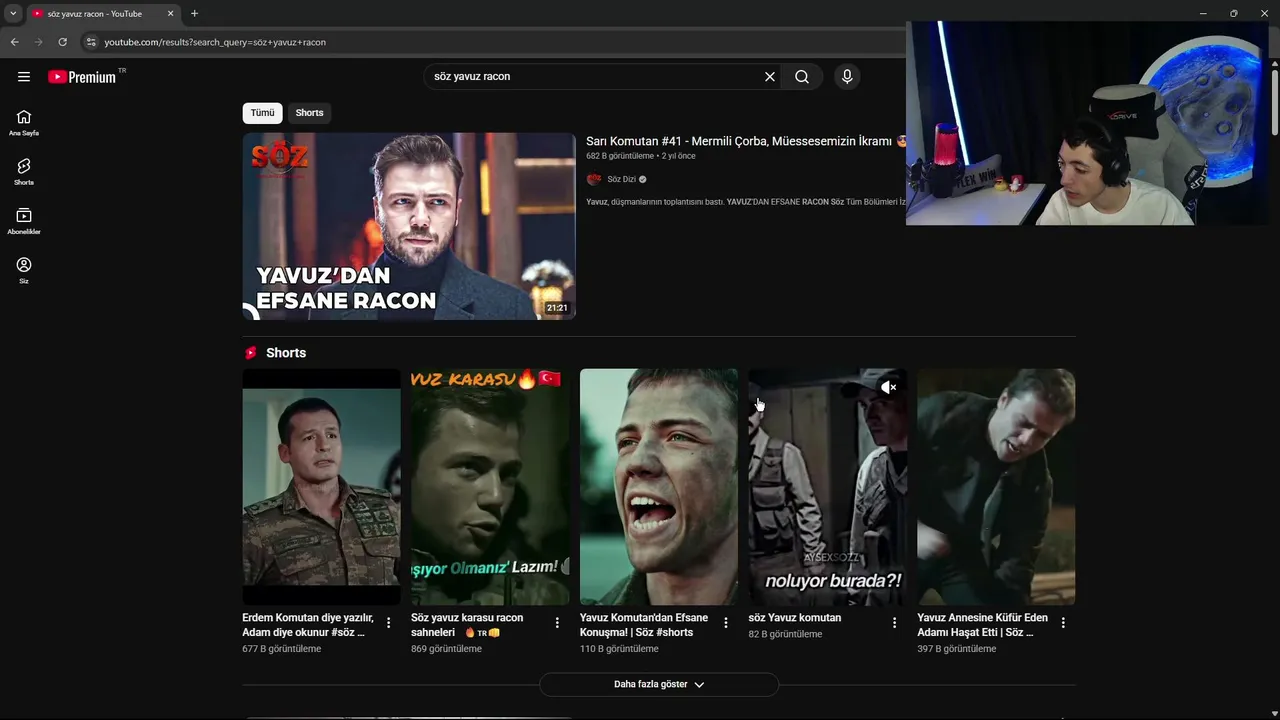Open the tab search dropdown arrow
This screenshot has width=1280, height=720.
tap(13, 13)
